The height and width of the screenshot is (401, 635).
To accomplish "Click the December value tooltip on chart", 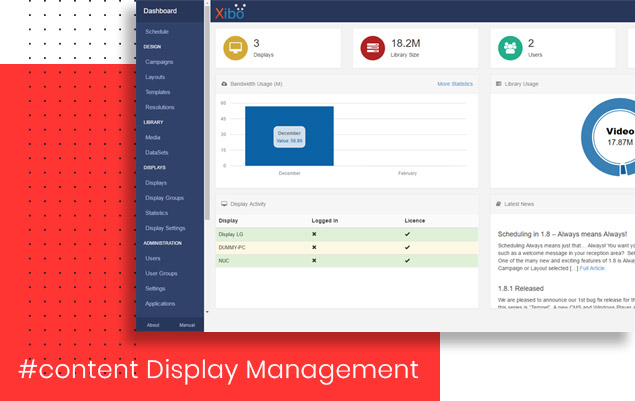I will pyautogui.click(x=289, y=137).
